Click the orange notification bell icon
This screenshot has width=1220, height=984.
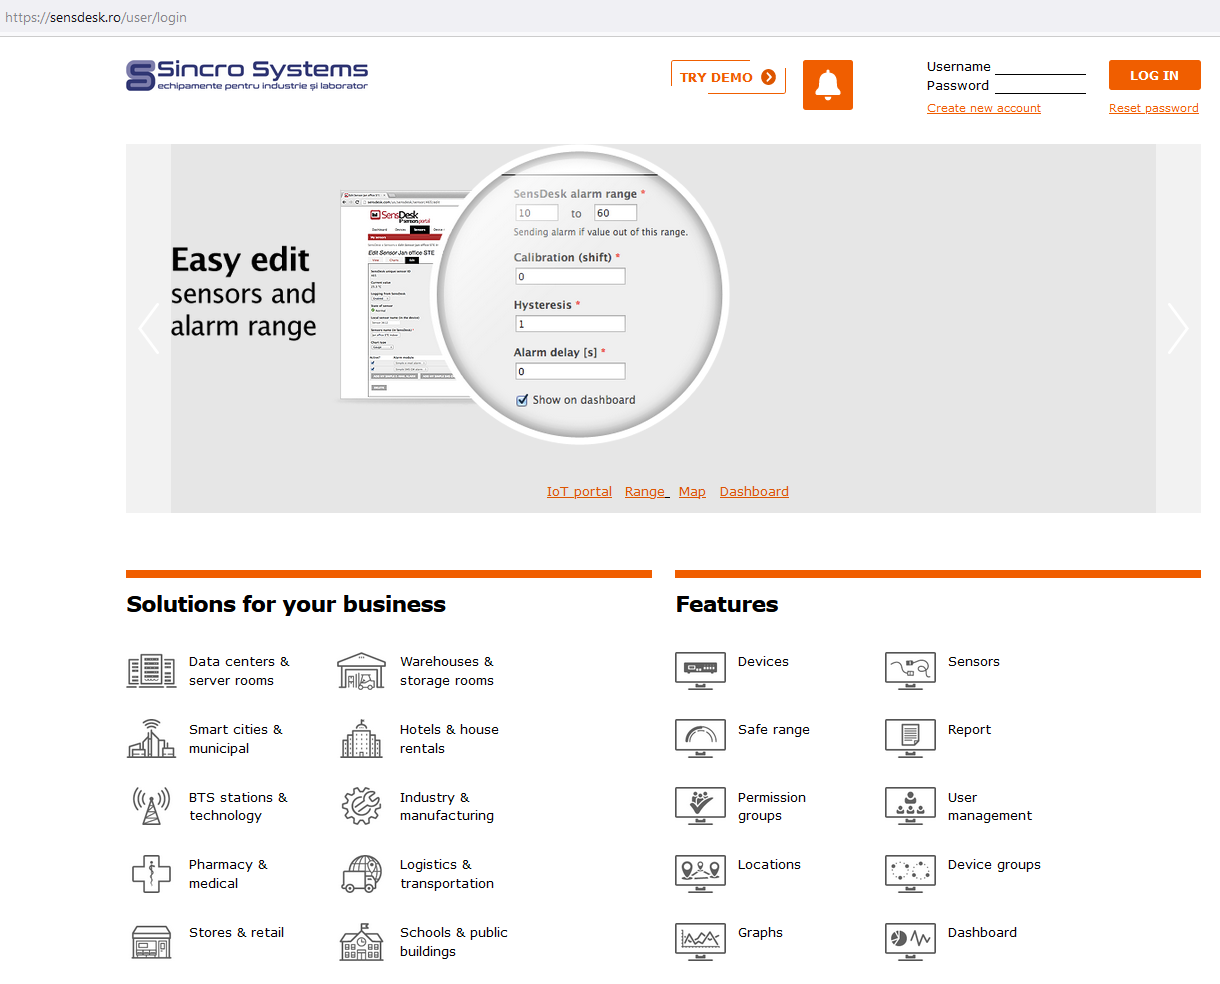coord(828,85)
